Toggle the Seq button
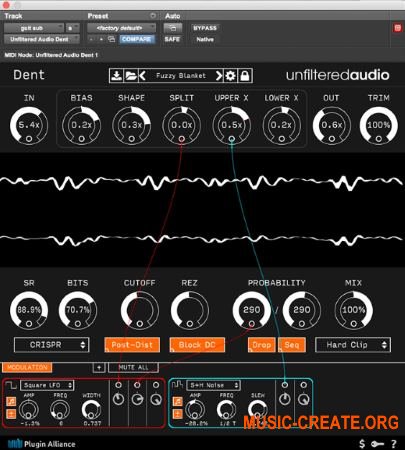Screen dimensions: 405x450 pos(292,345)
